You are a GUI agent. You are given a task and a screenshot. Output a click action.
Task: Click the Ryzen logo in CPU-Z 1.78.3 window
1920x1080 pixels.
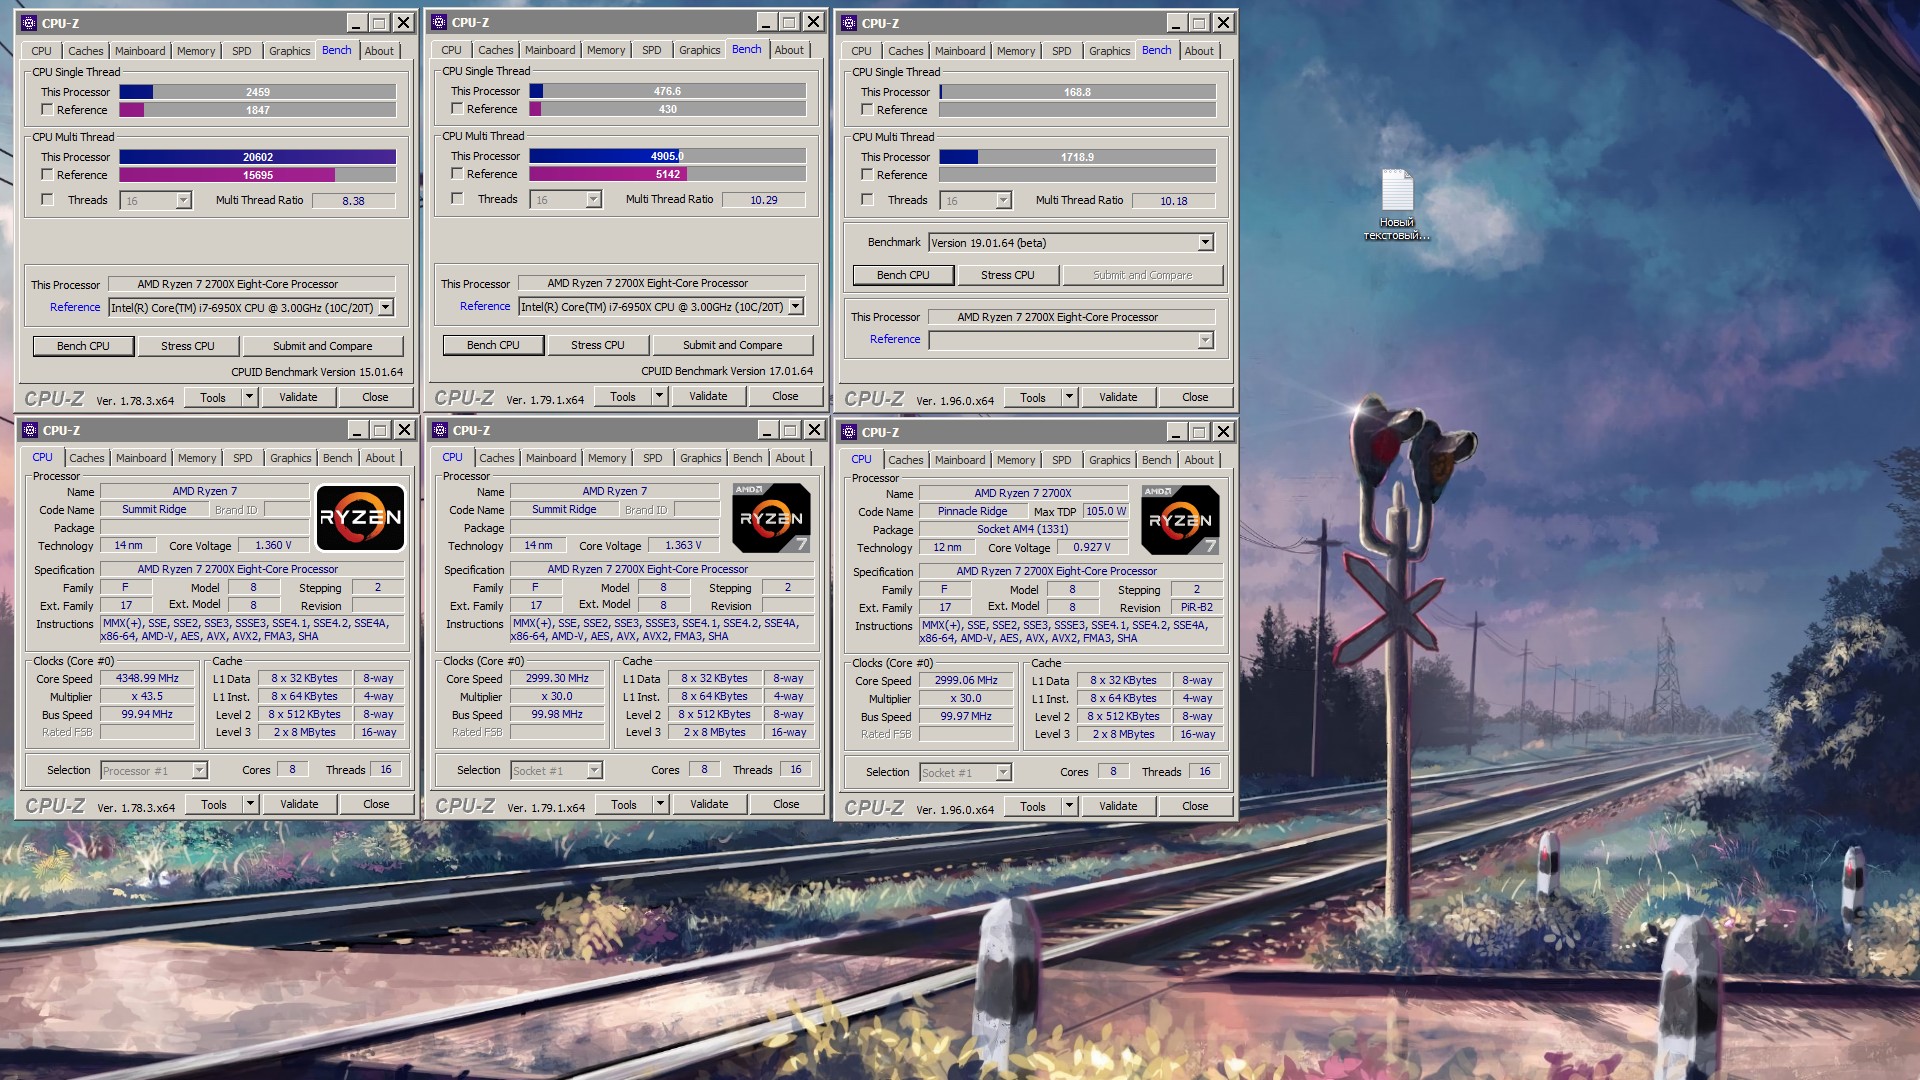tap(360, 517)
